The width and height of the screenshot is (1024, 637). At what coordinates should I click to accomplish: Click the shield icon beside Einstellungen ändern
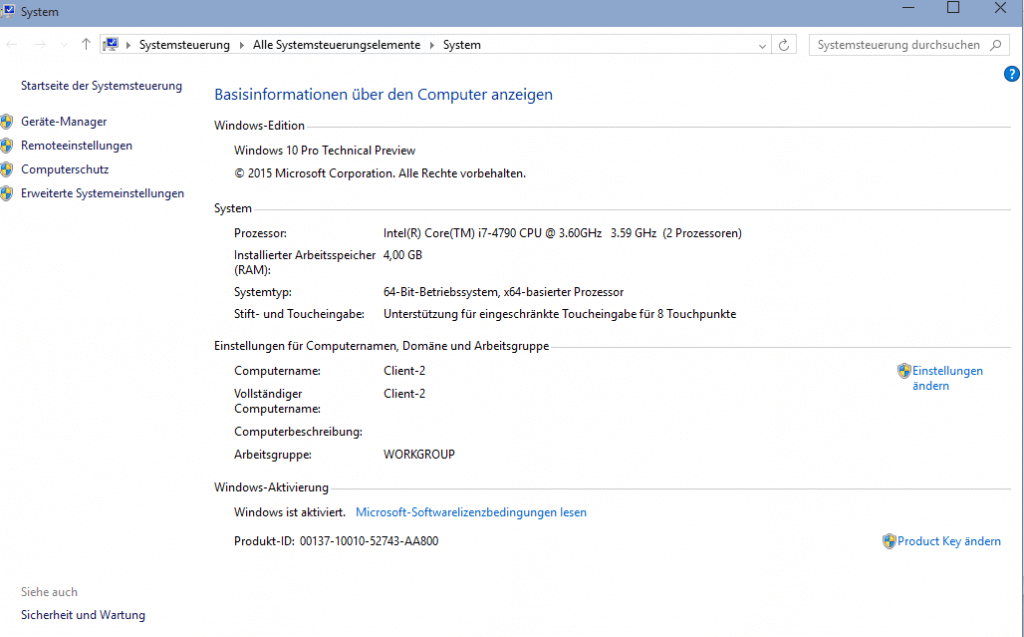click(x=904, y=371)
